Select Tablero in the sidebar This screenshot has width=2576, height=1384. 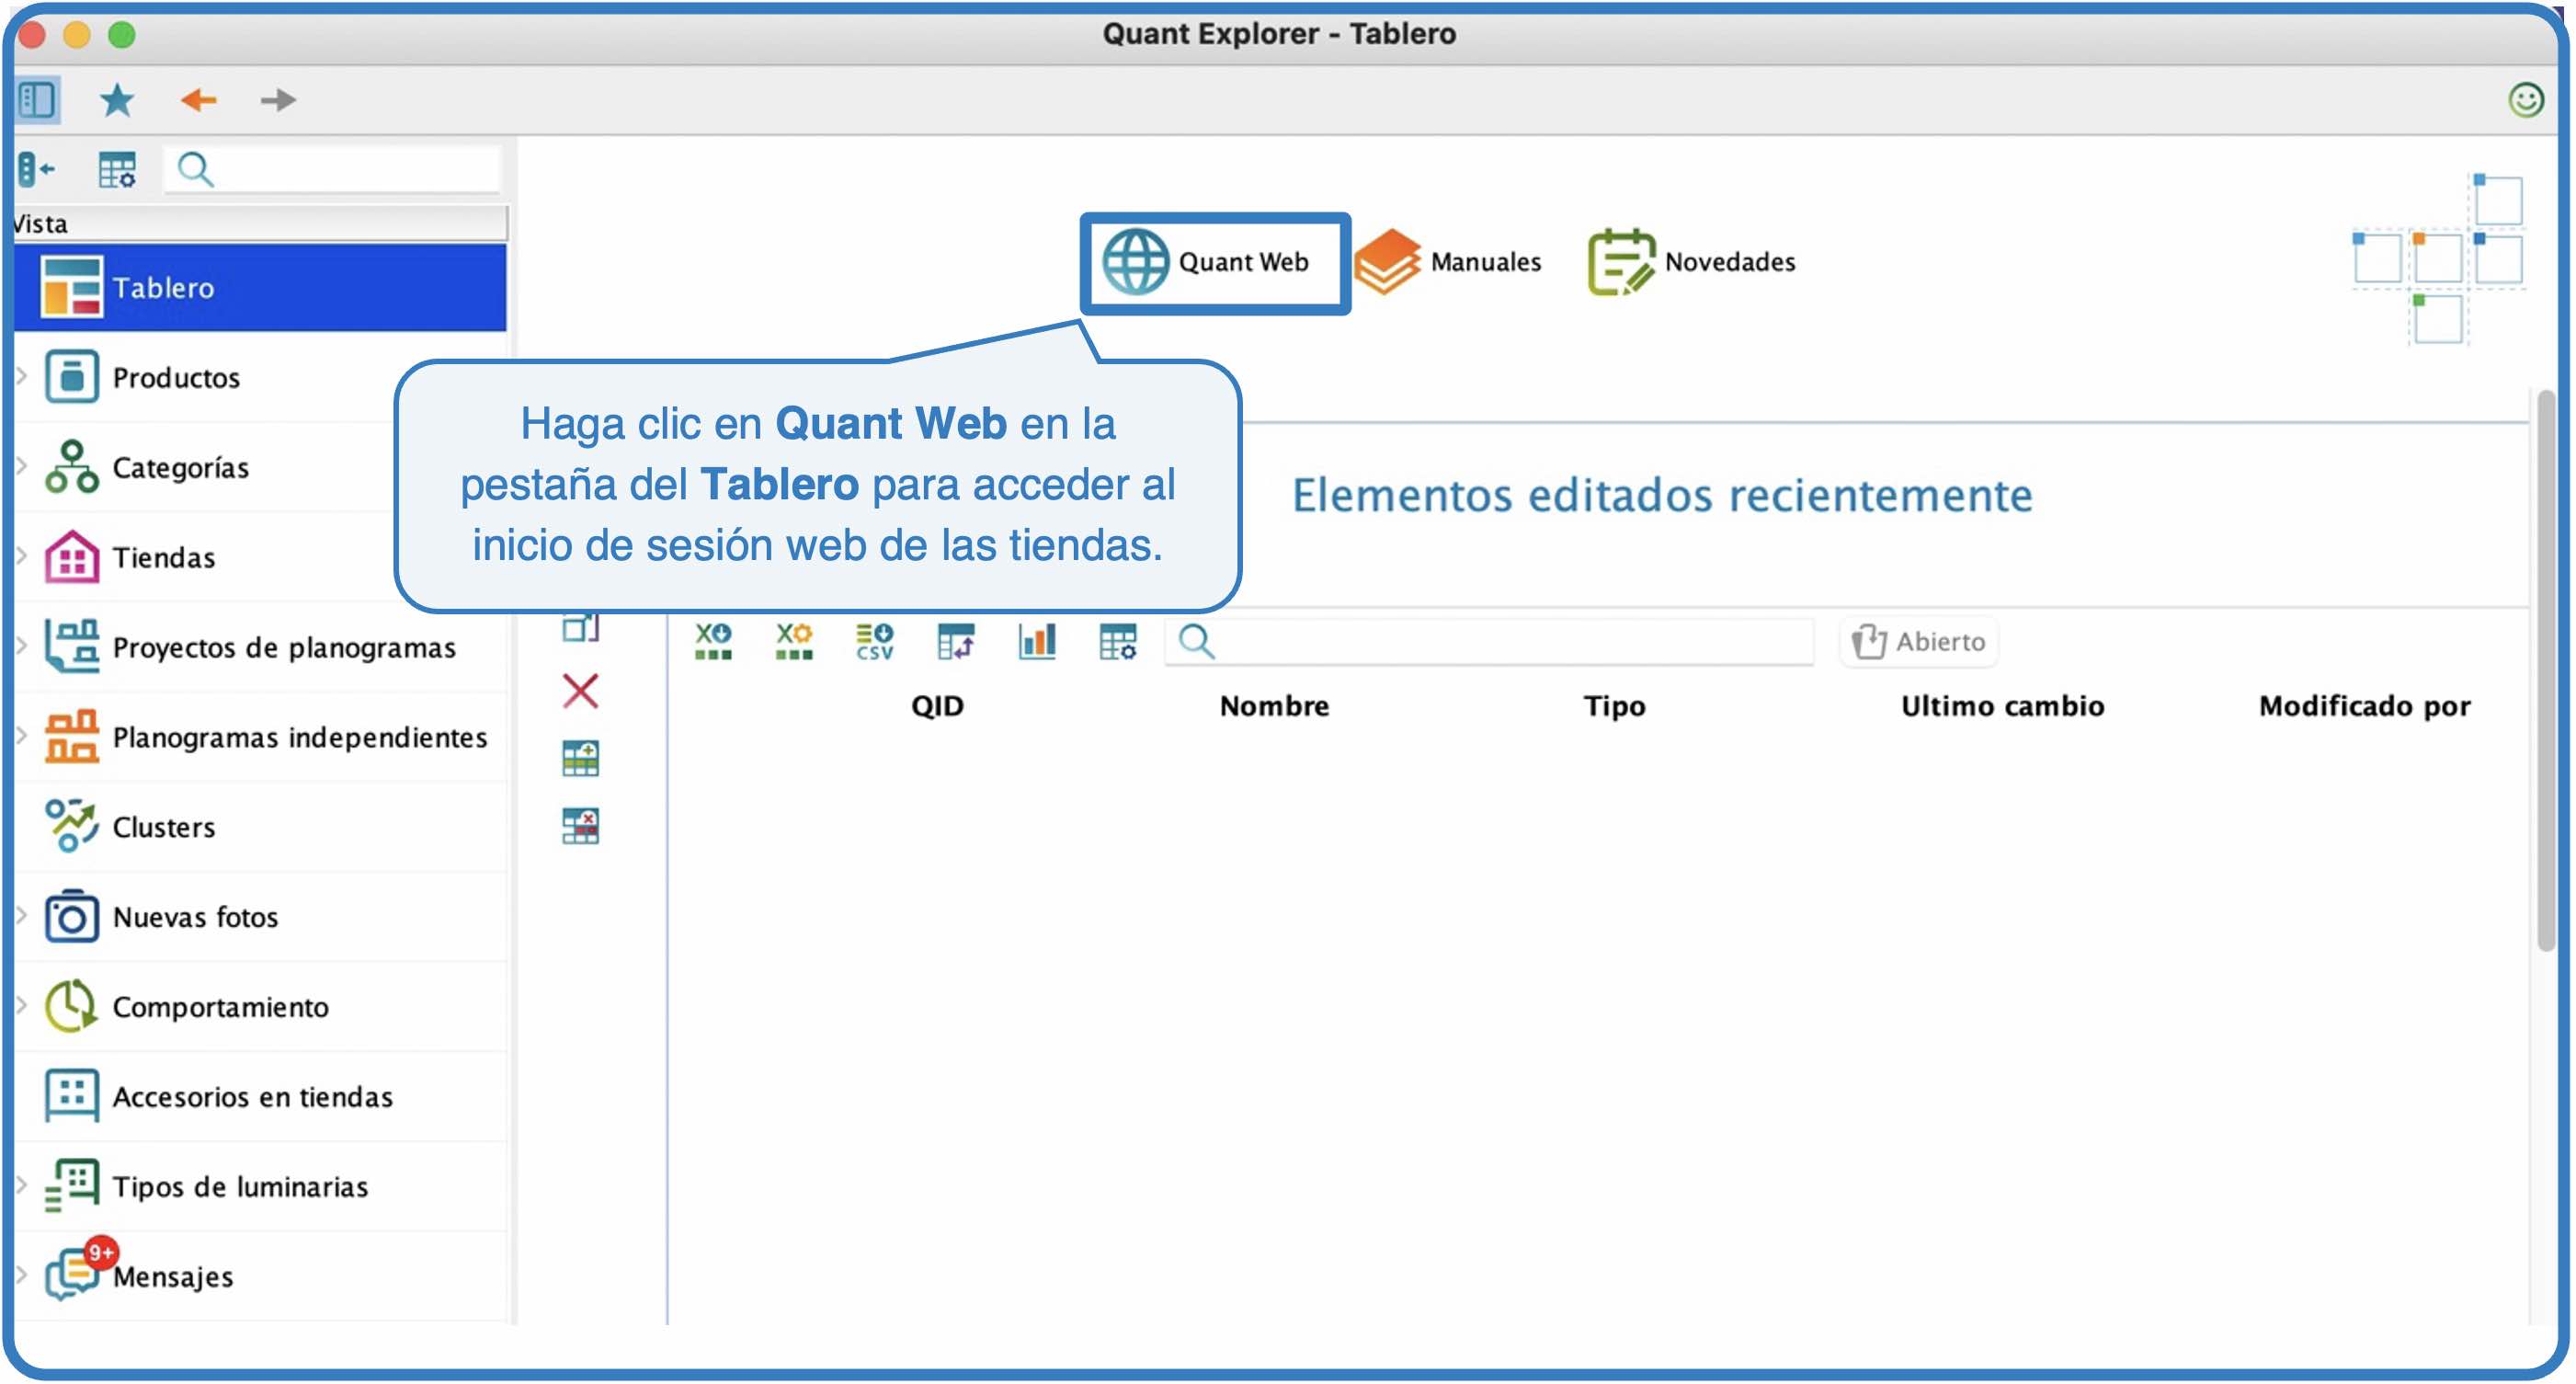260,287
